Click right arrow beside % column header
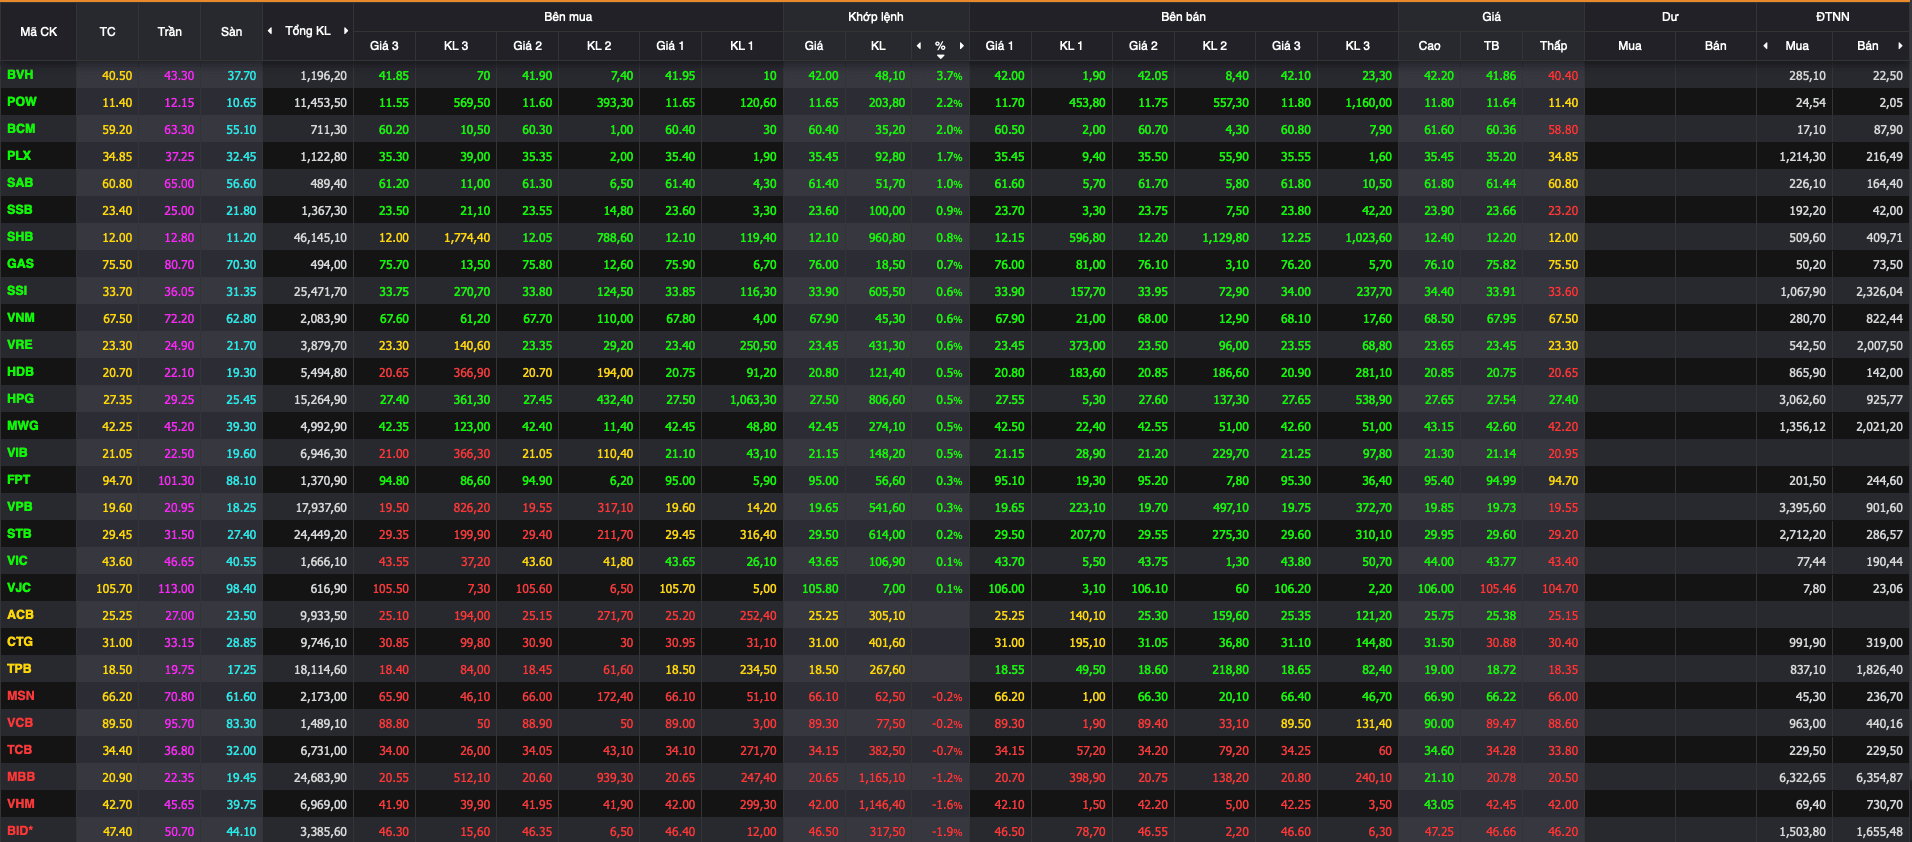The height and width of the screenshot is (842, 1912). 962,45
